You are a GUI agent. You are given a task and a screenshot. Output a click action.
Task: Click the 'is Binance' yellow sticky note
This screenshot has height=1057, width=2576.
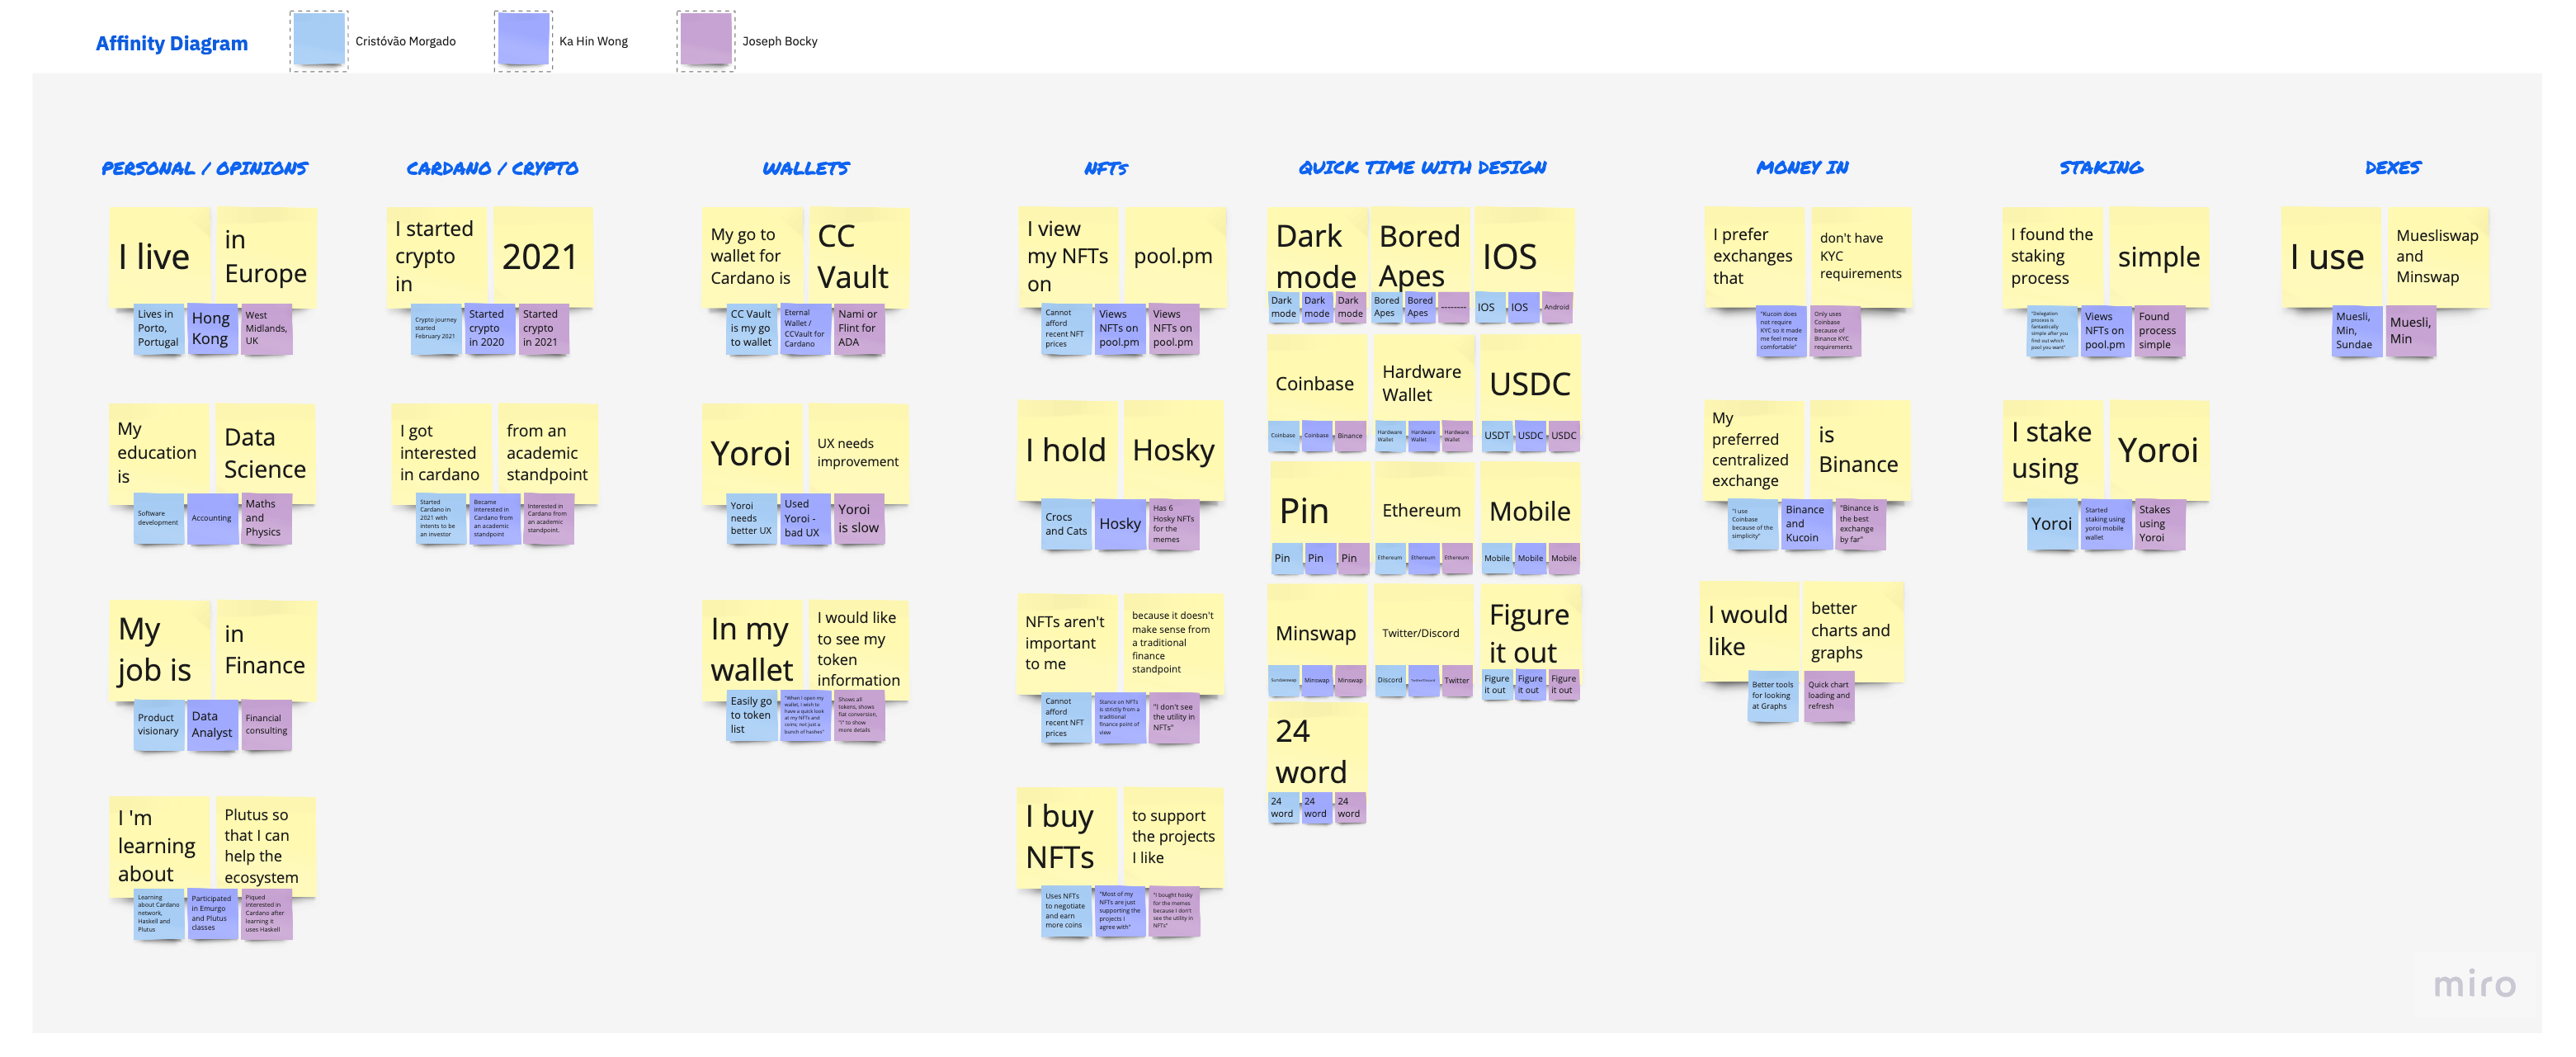pos(1859,450)
